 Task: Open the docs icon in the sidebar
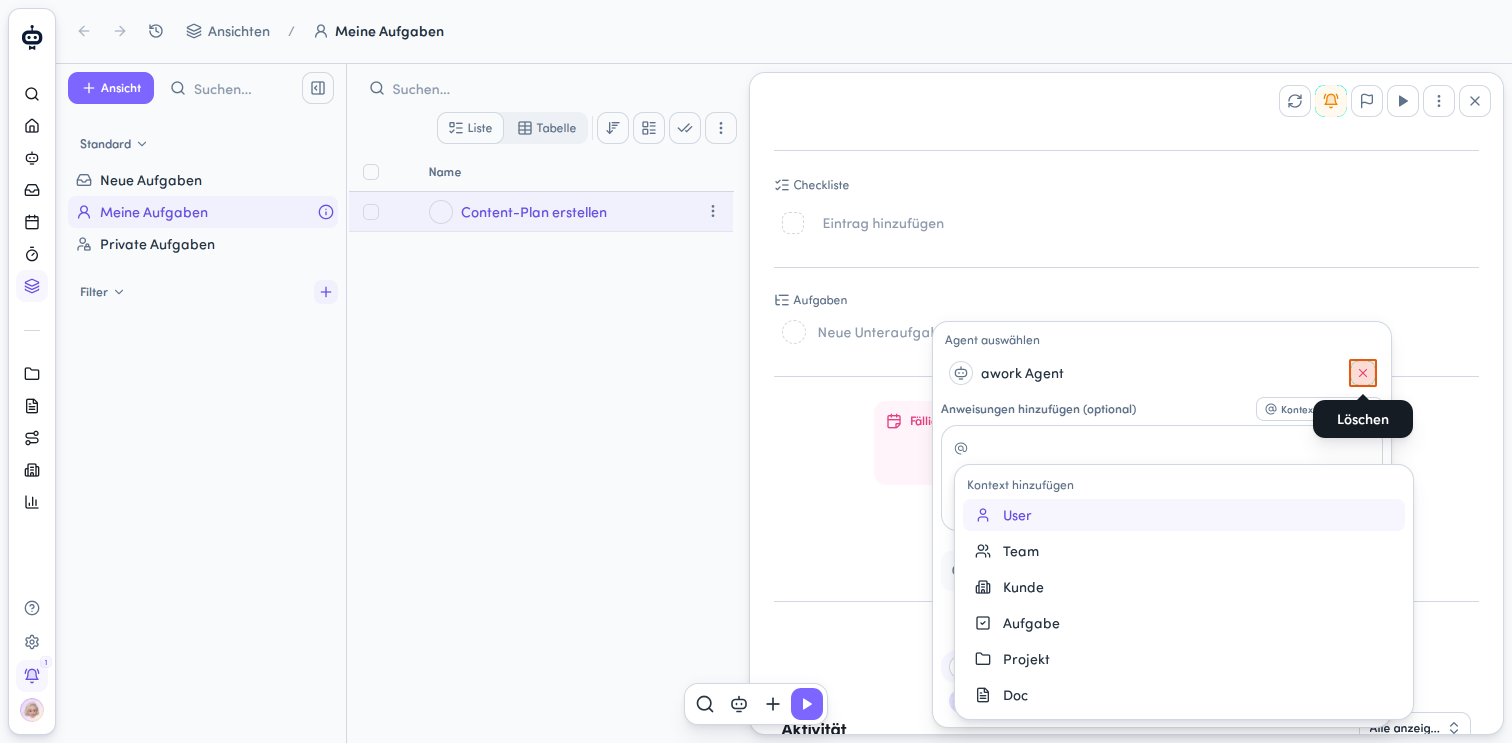tap(32, 406)
